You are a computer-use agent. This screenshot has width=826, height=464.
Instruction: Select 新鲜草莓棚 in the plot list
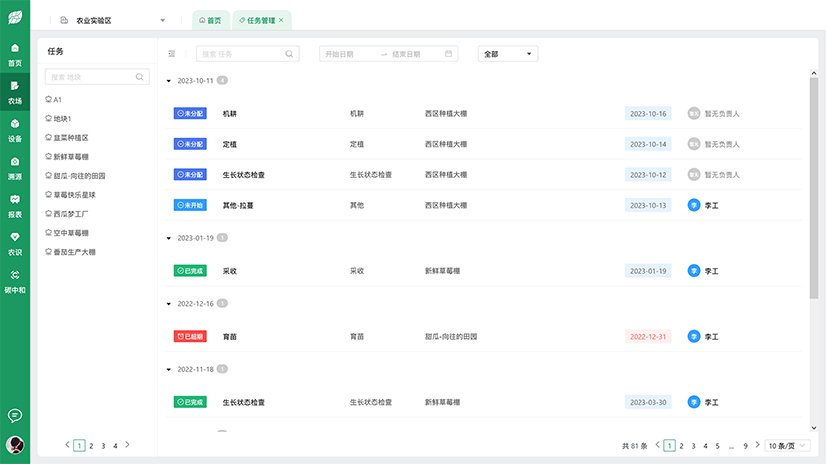(71, 157)
